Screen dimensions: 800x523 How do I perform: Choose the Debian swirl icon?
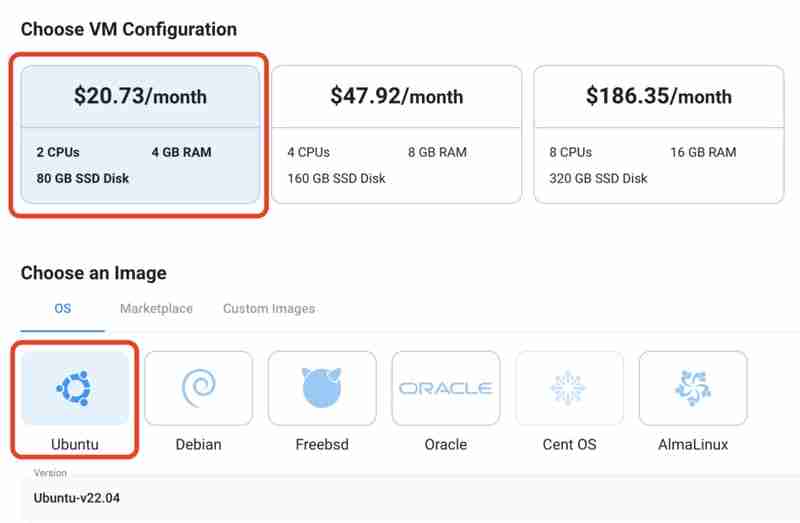click(198, 387)
